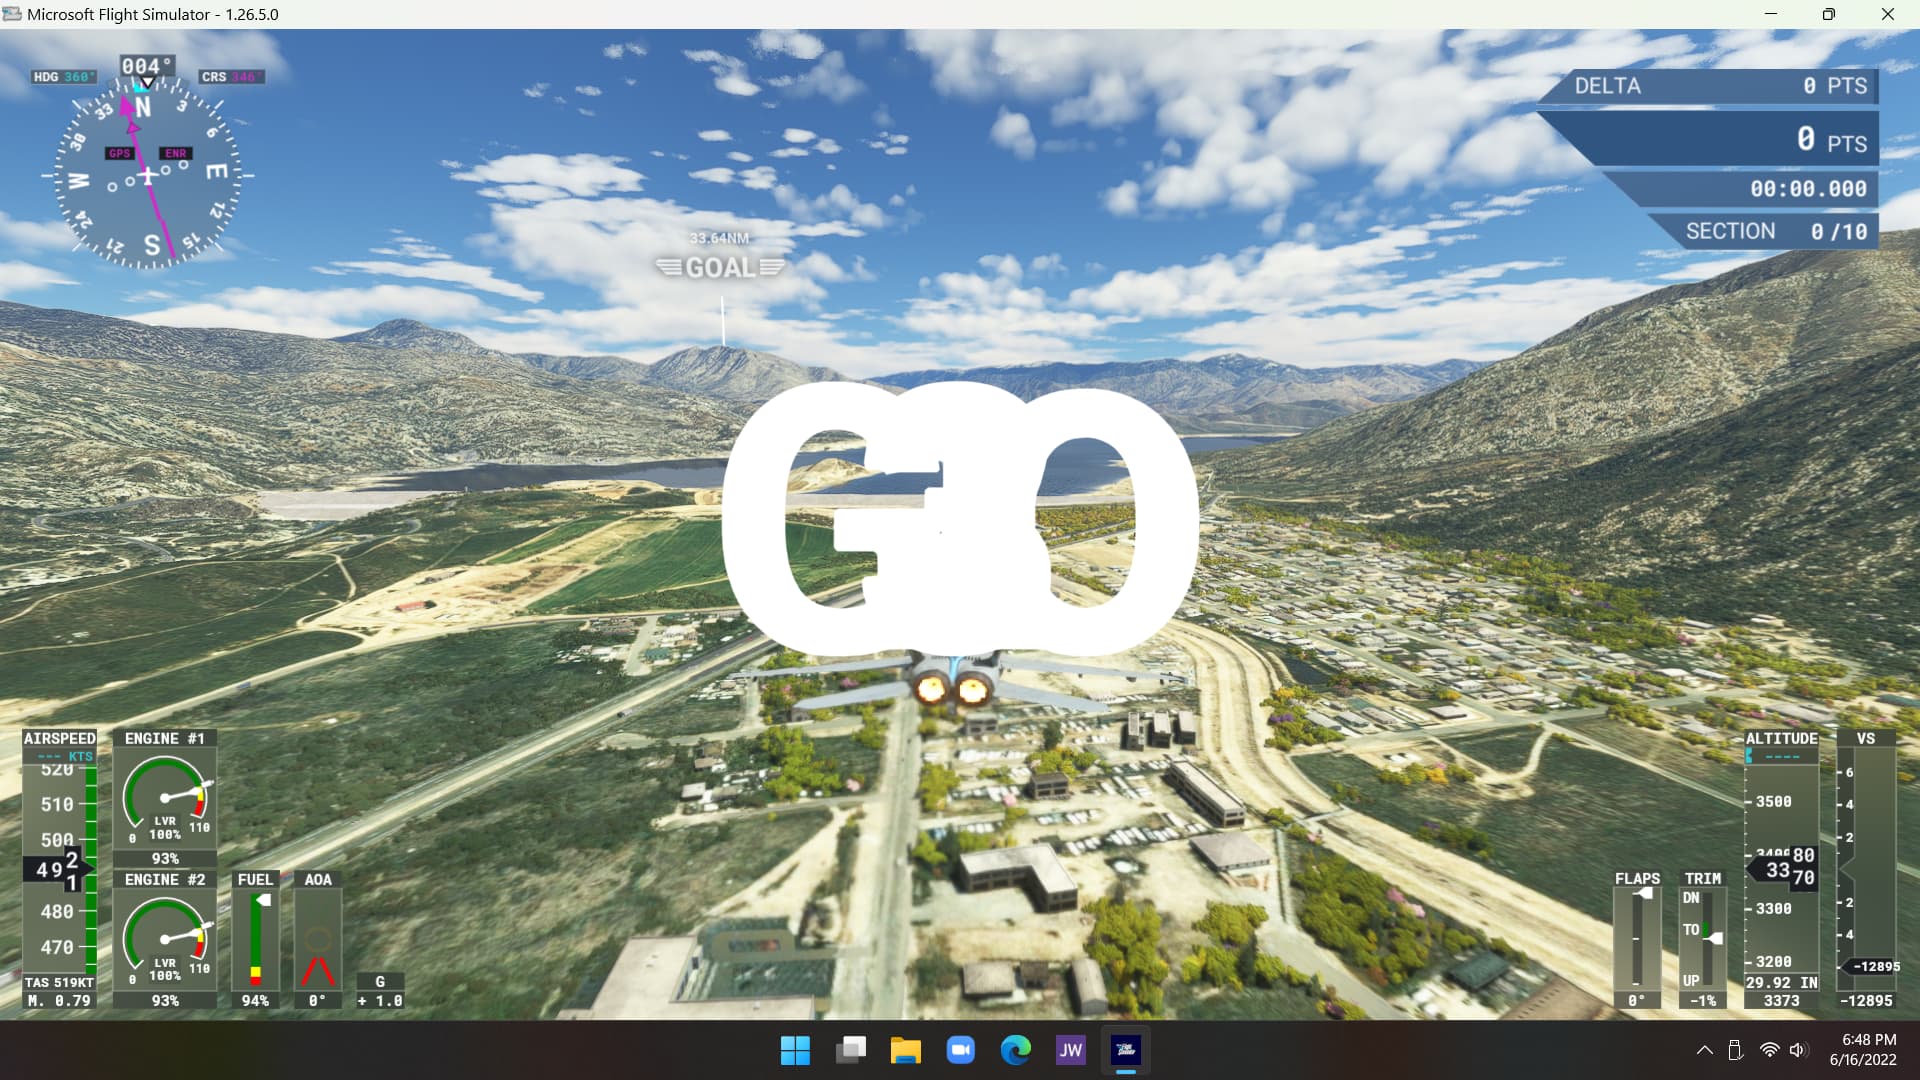Click the DELTA points panel

pos(1710,86)
